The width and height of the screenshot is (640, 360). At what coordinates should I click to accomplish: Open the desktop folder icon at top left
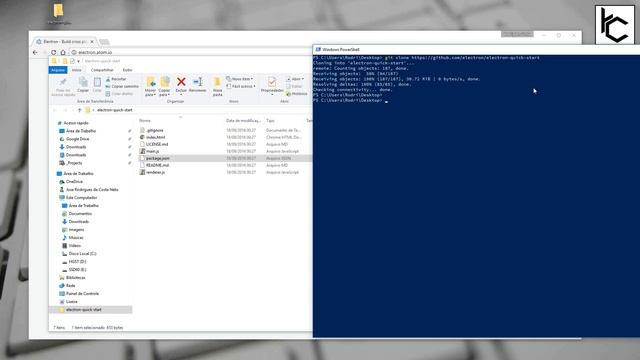[59, 11]
